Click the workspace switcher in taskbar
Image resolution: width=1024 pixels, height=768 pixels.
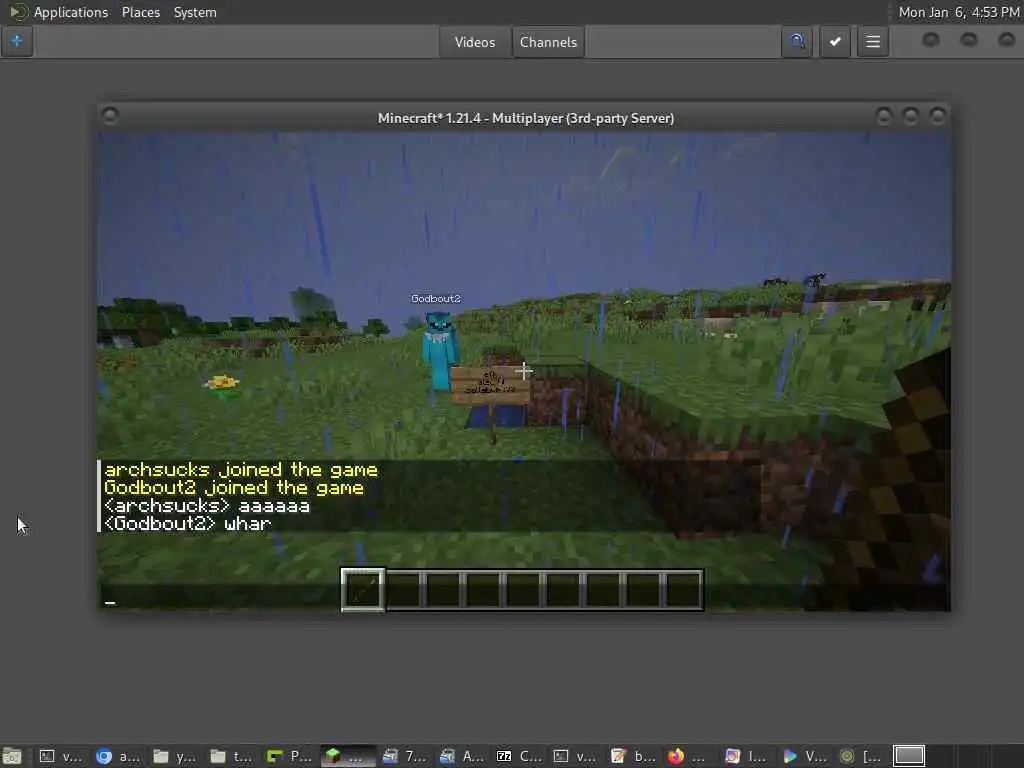tap(909, 756)
